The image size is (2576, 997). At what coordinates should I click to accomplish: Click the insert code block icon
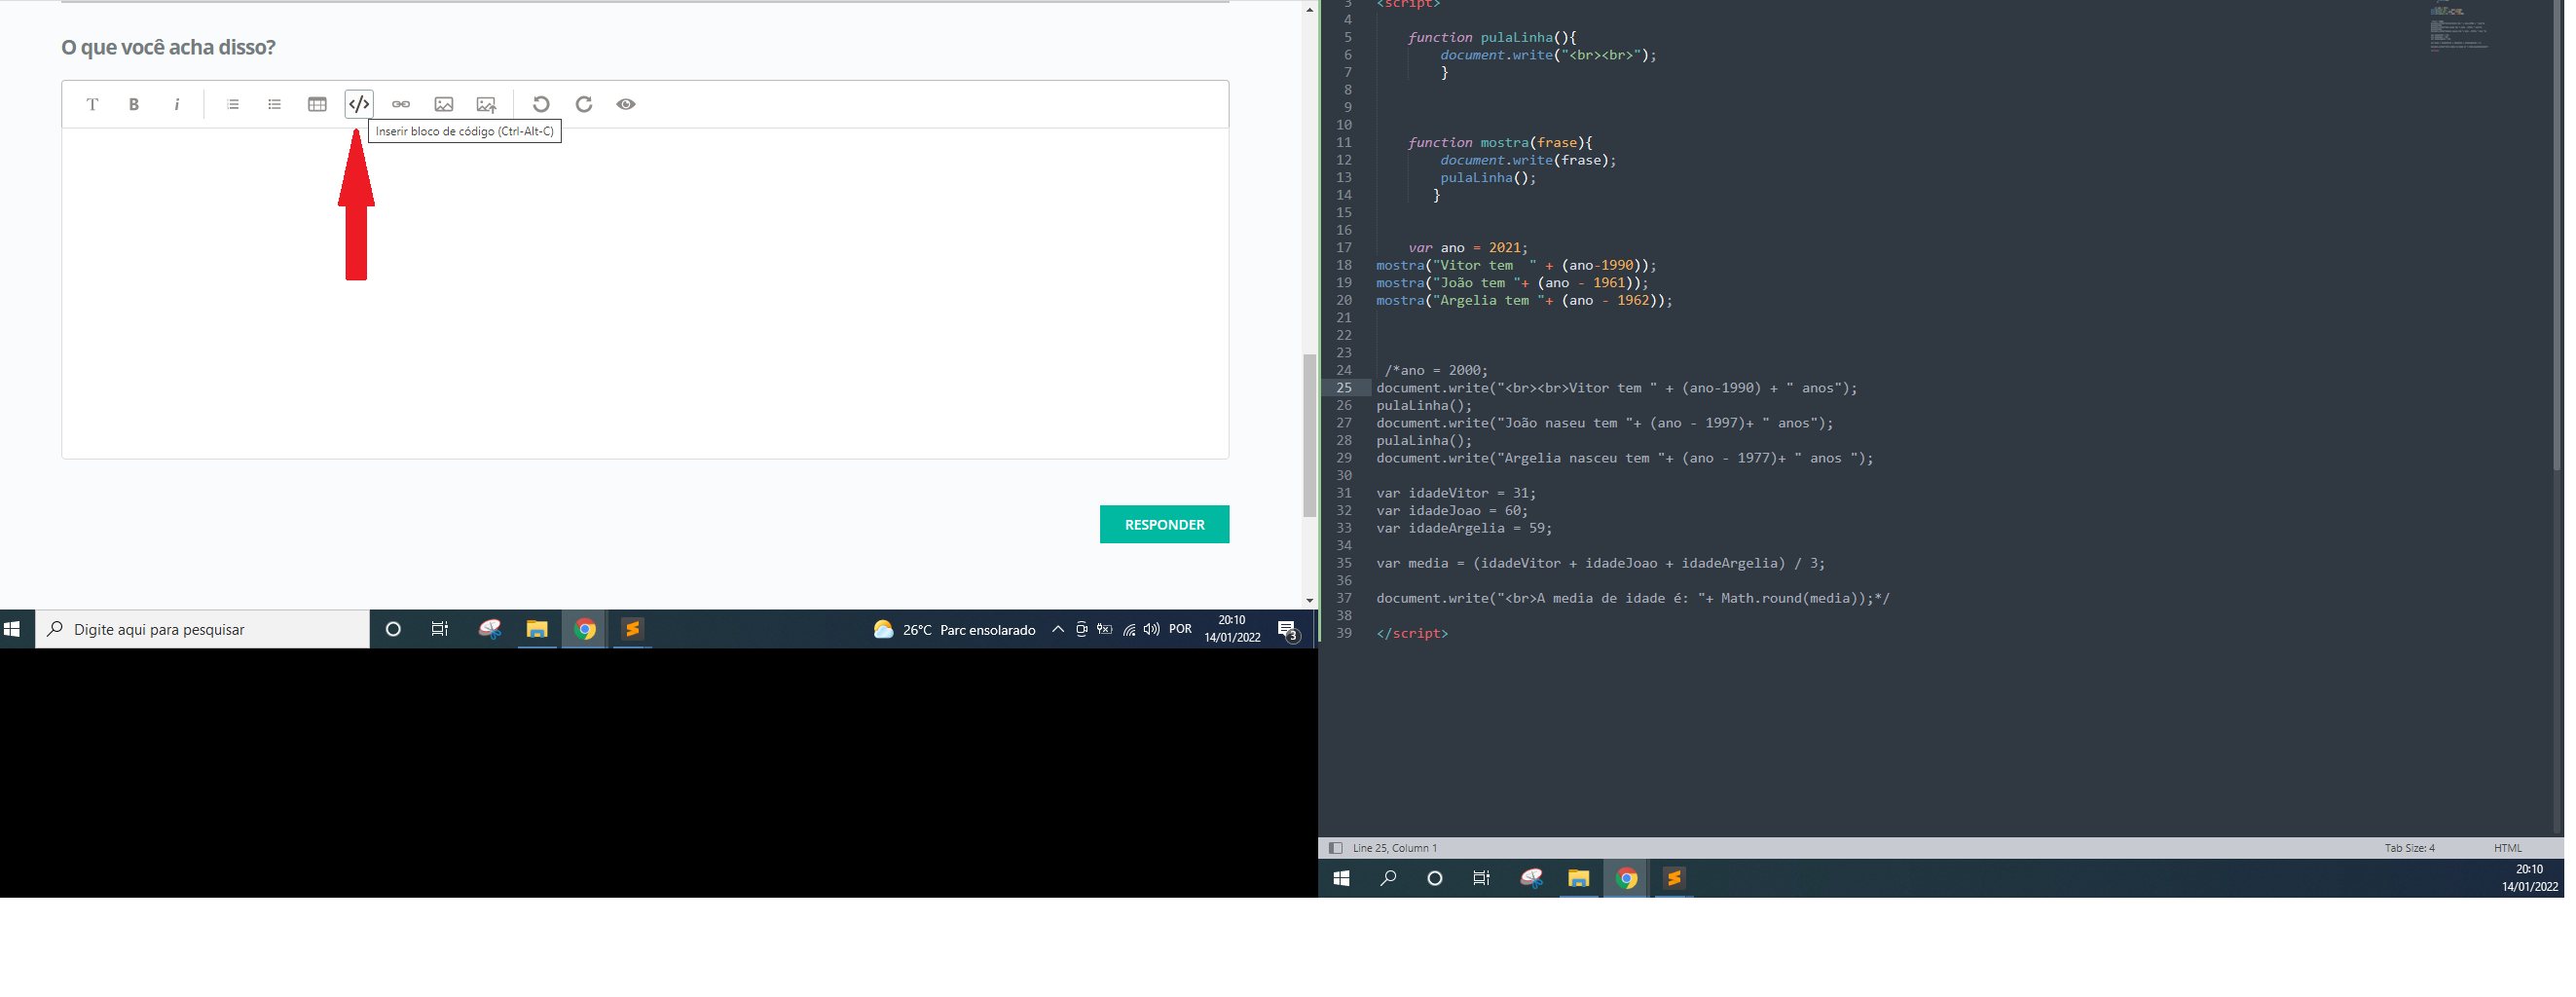click(x=359, y=104)
